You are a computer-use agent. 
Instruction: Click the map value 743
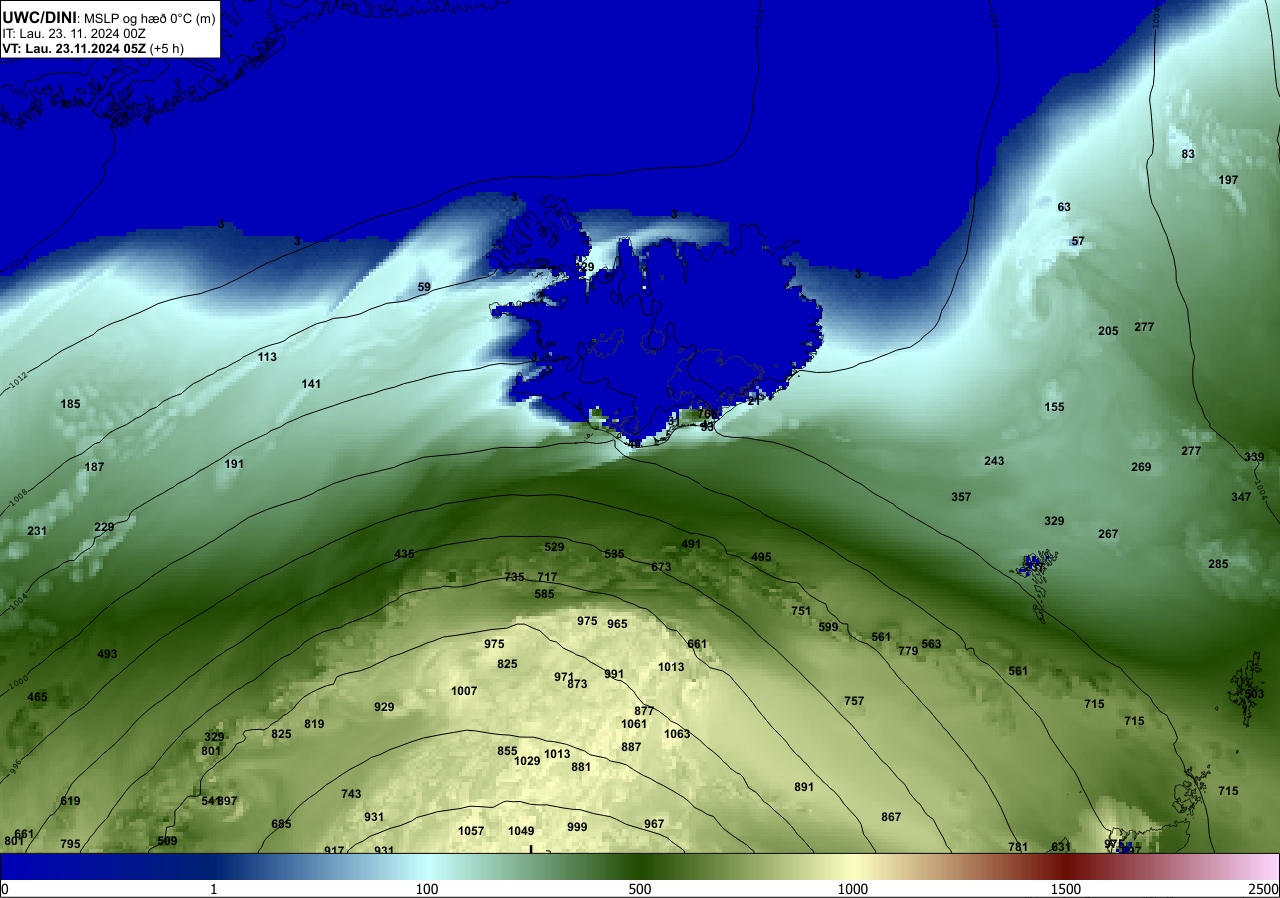click(351, 794)
